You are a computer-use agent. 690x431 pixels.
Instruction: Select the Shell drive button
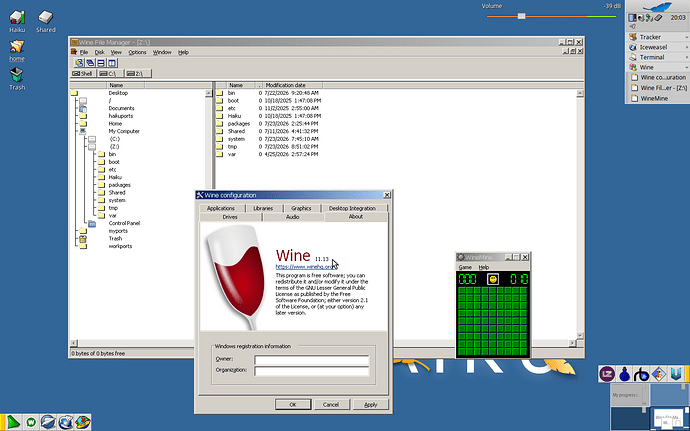83,74
